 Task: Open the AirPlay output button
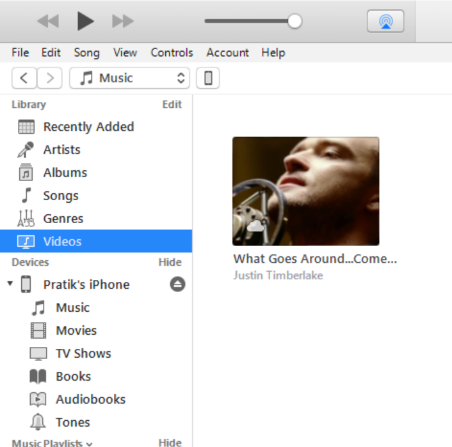(386, 21)
